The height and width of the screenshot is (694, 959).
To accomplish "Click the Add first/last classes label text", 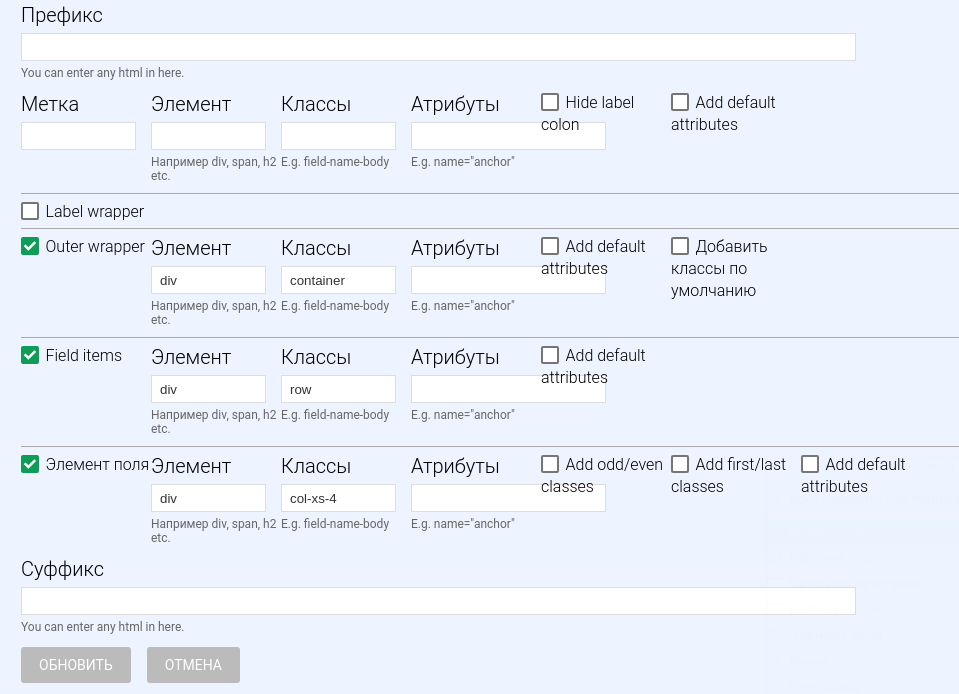I will pyautogui.click(x=728, y=475).
